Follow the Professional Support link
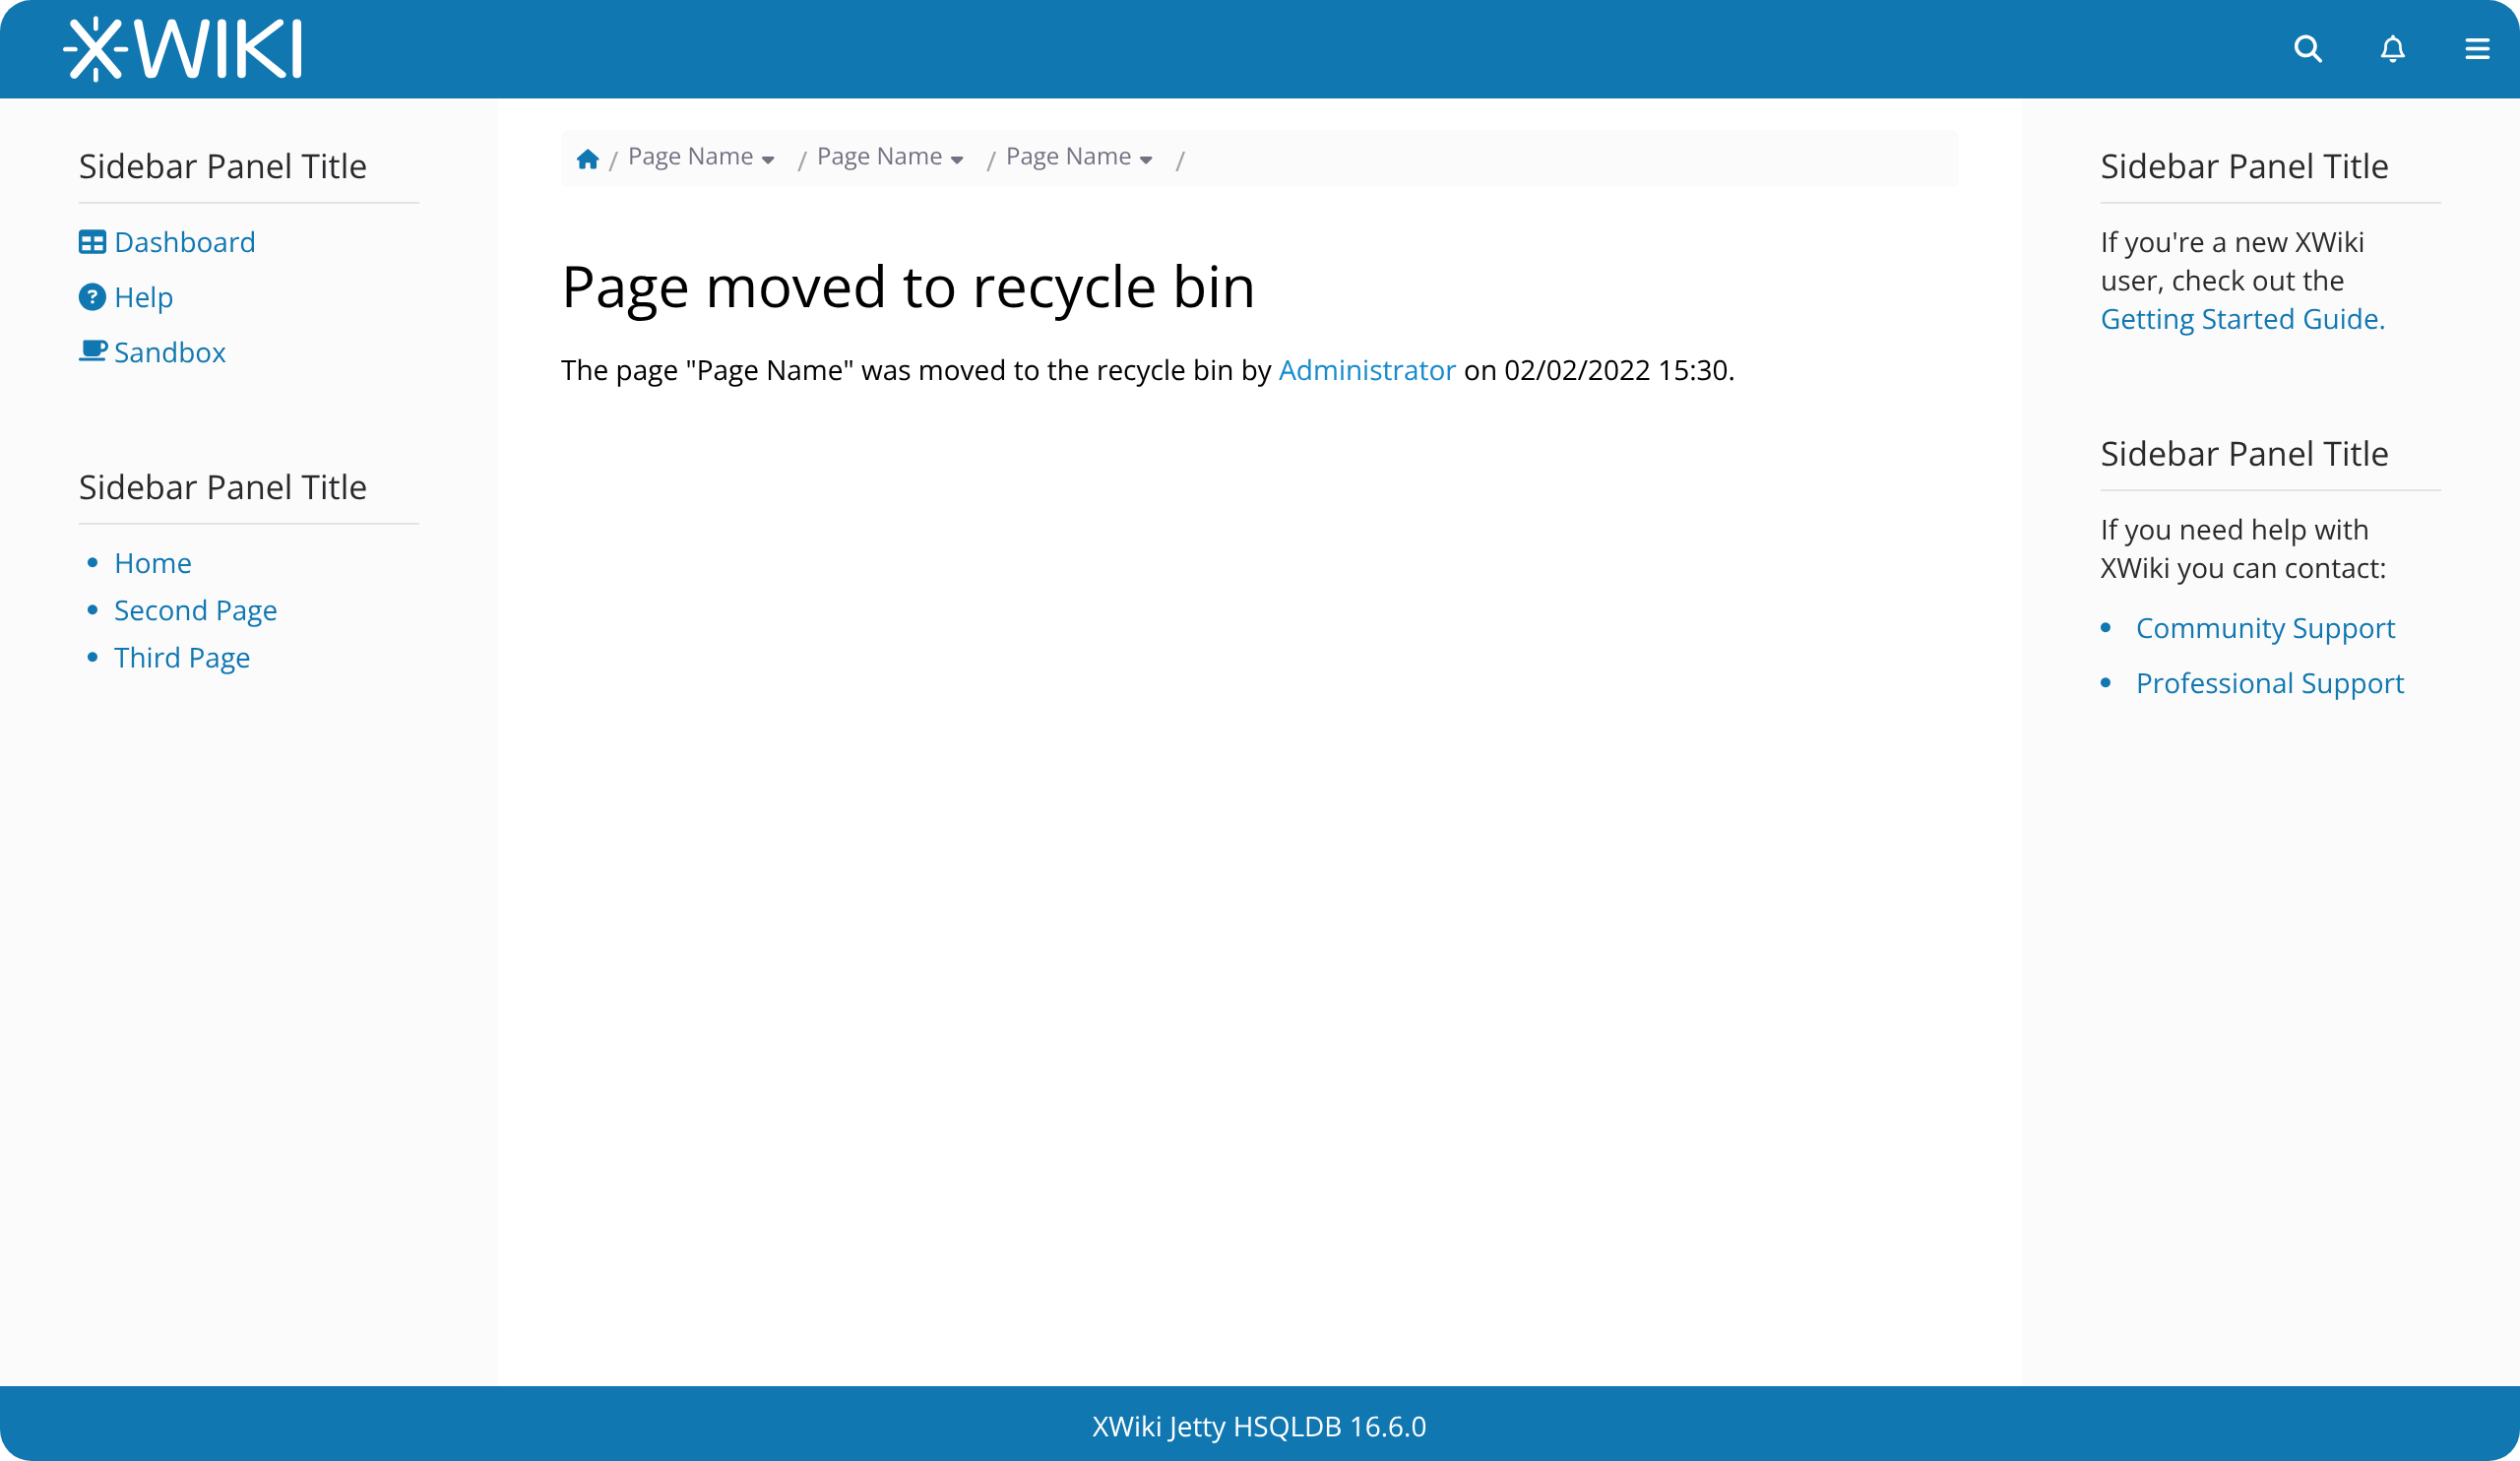Image resolution: width=2520 pixels, height=1461 pixels. [x=2269, y=683]
